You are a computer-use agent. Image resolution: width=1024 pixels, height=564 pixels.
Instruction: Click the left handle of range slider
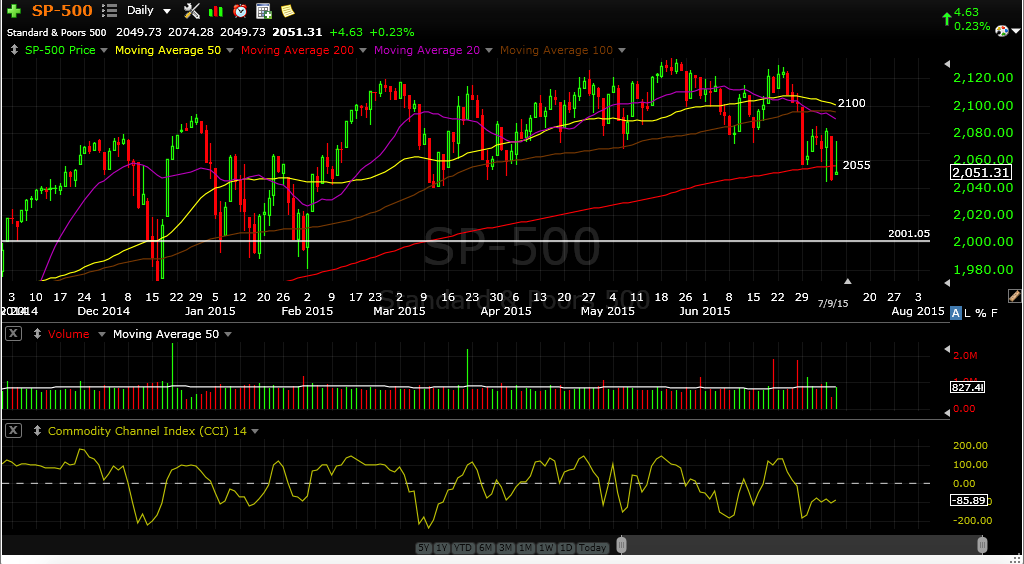[x=622, y=545]
